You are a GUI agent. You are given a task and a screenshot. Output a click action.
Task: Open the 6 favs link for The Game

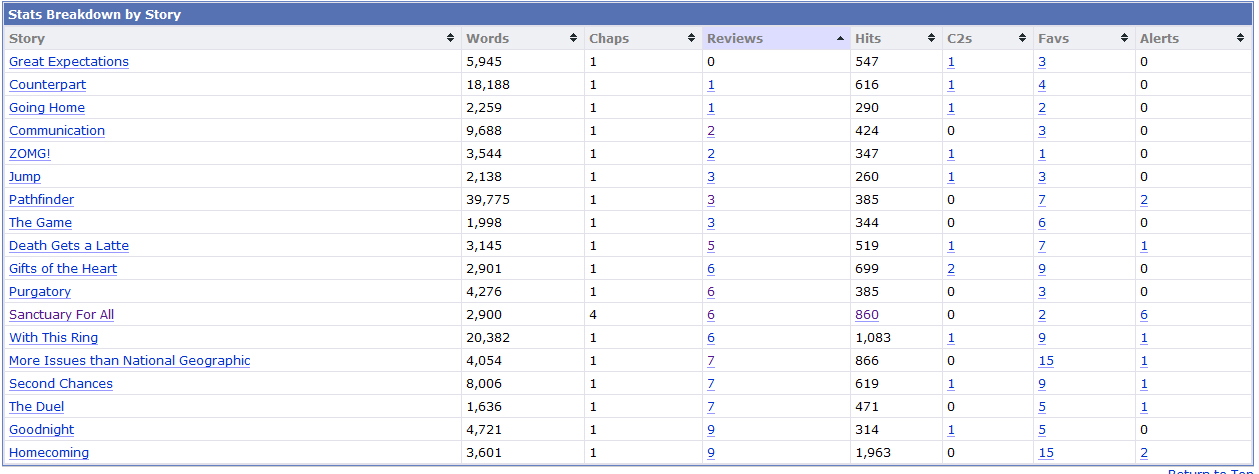(1042, 223)
